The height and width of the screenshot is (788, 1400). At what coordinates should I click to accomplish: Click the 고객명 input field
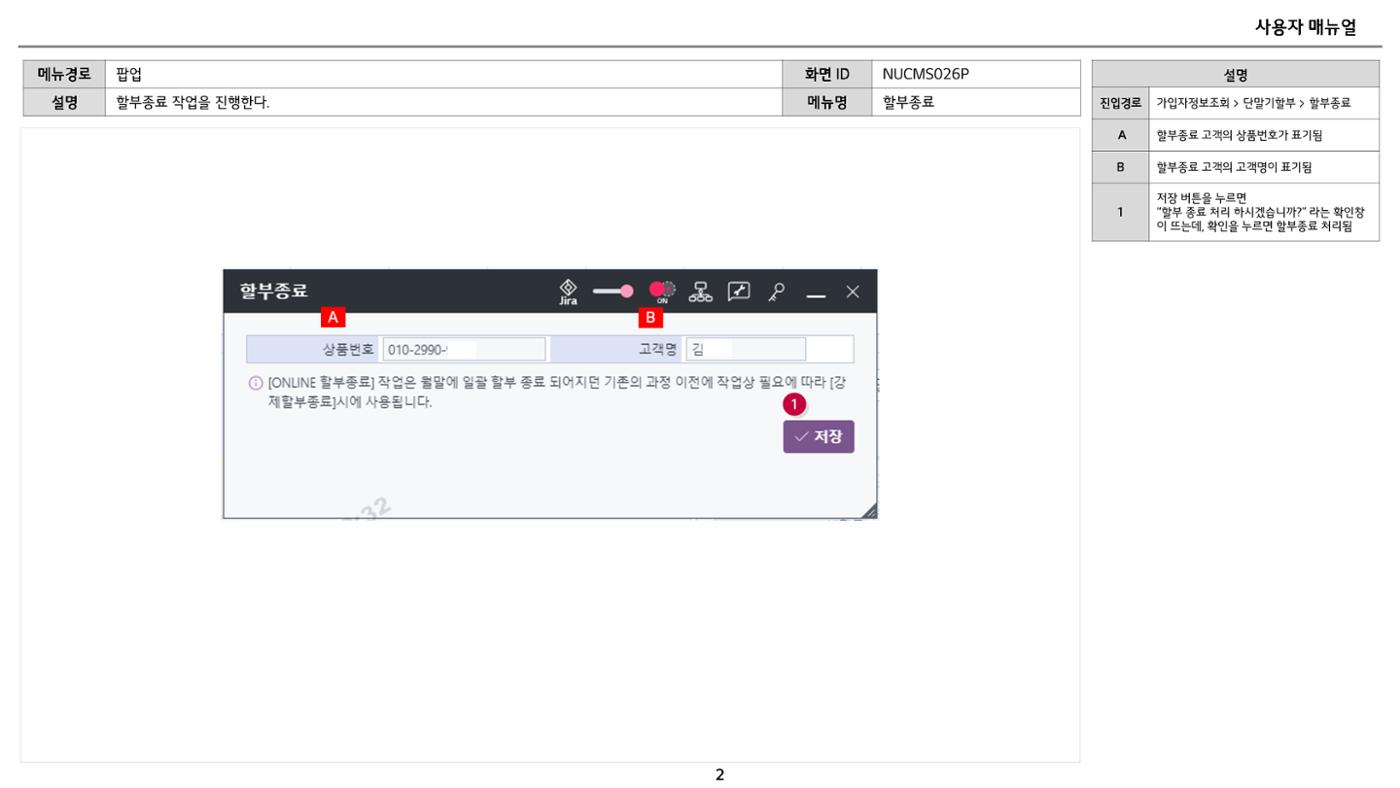[746, 349]
